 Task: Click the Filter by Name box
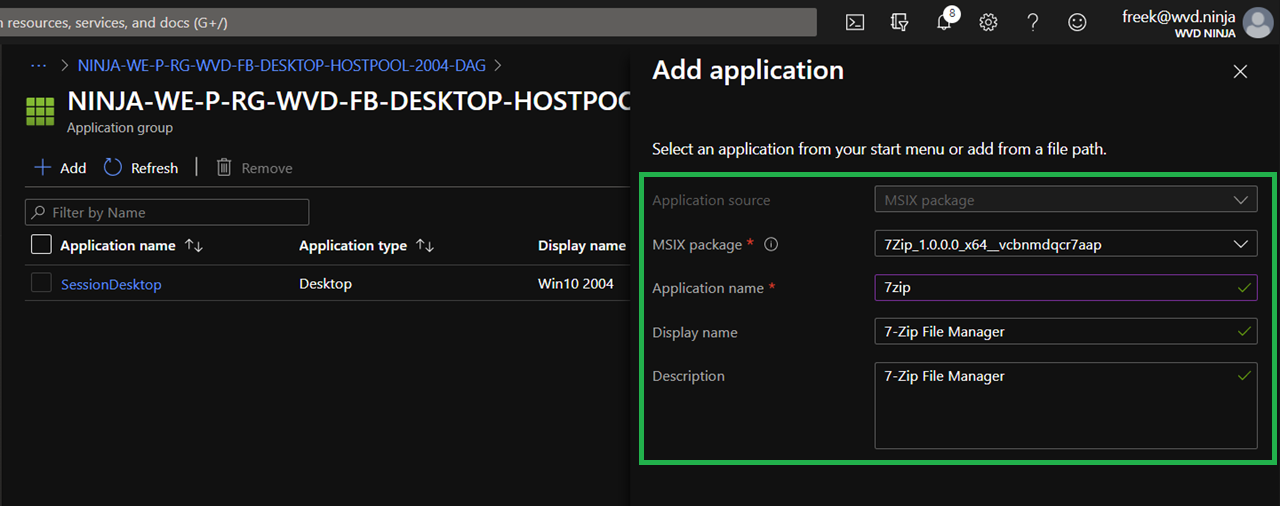(x=167, y=212)
